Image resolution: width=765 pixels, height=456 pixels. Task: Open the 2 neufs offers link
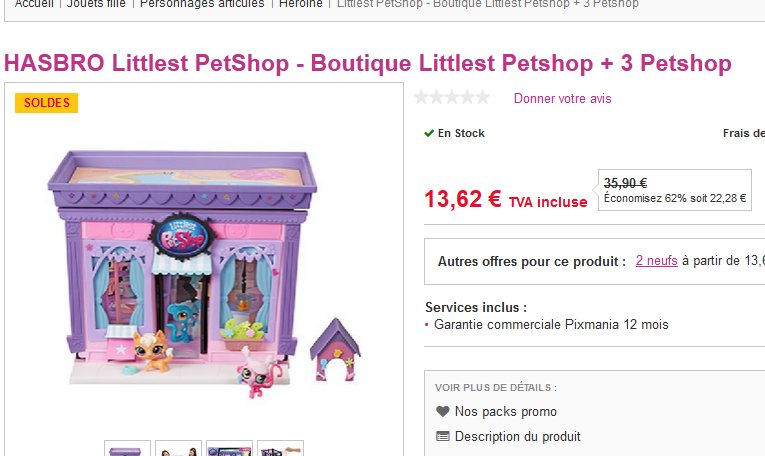pyautogui.click(x=656, y=261)
